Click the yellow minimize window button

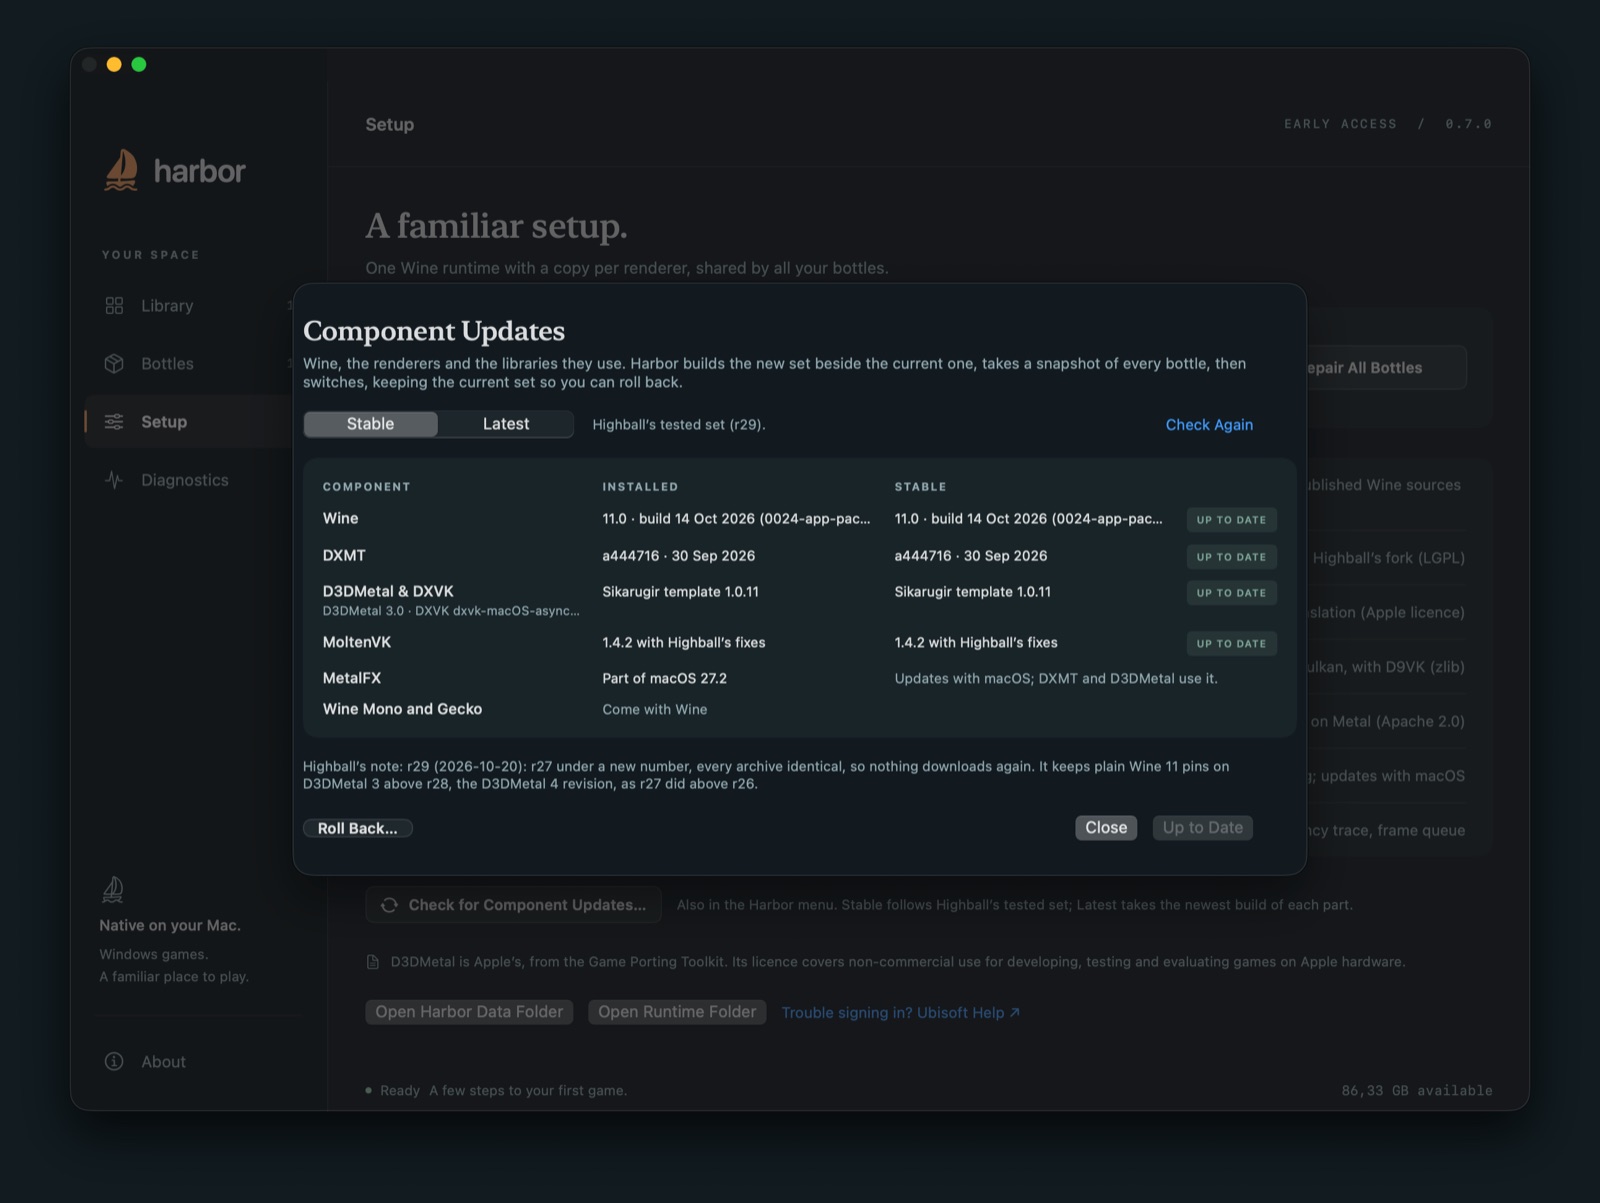pyautogui.click(x=114, y=64)
